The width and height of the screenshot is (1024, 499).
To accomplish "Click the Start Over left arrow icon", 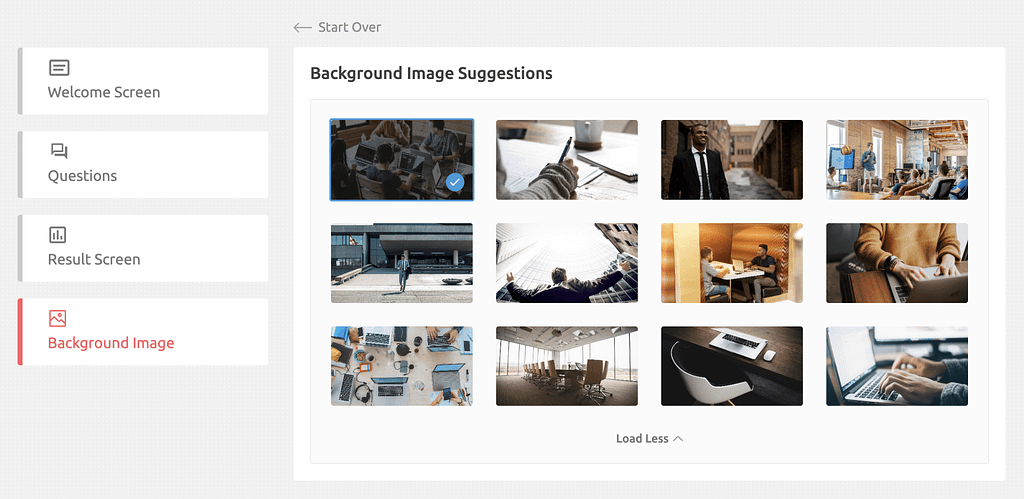I will coord(302,27).
